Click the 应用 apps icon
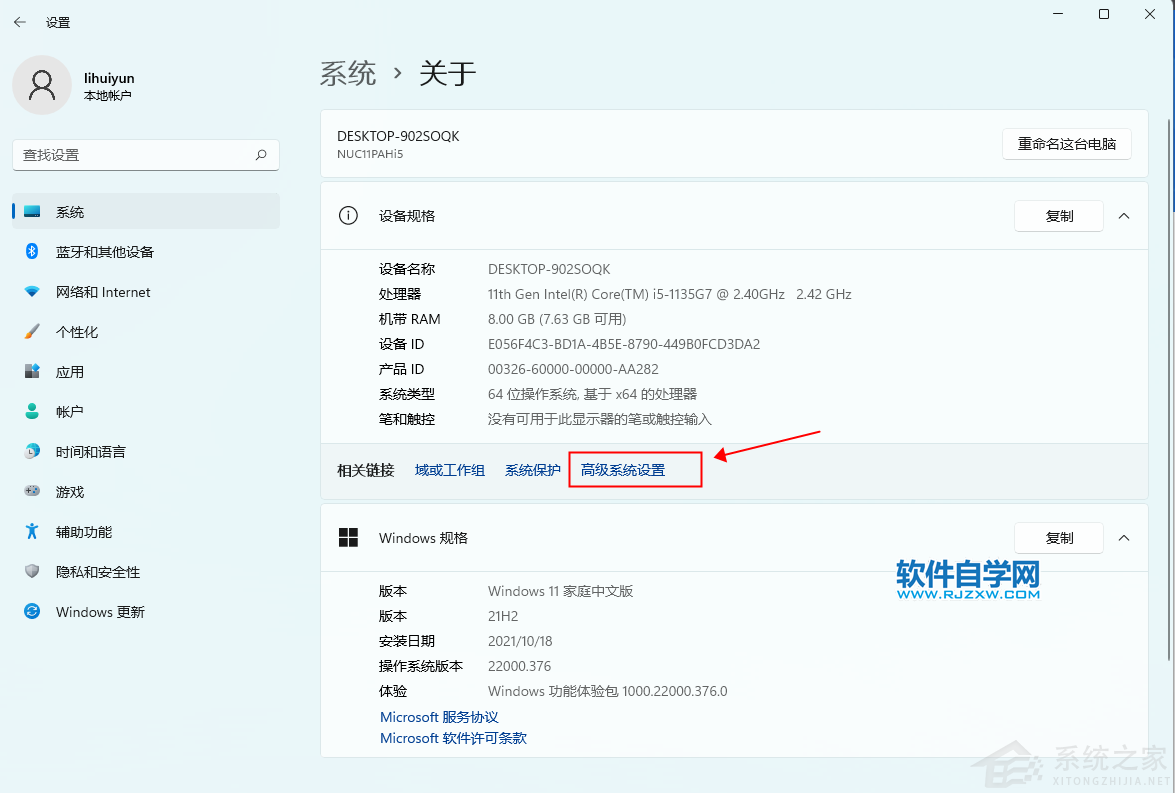Viewport: 1175px width, 793px height. [31, 371]
